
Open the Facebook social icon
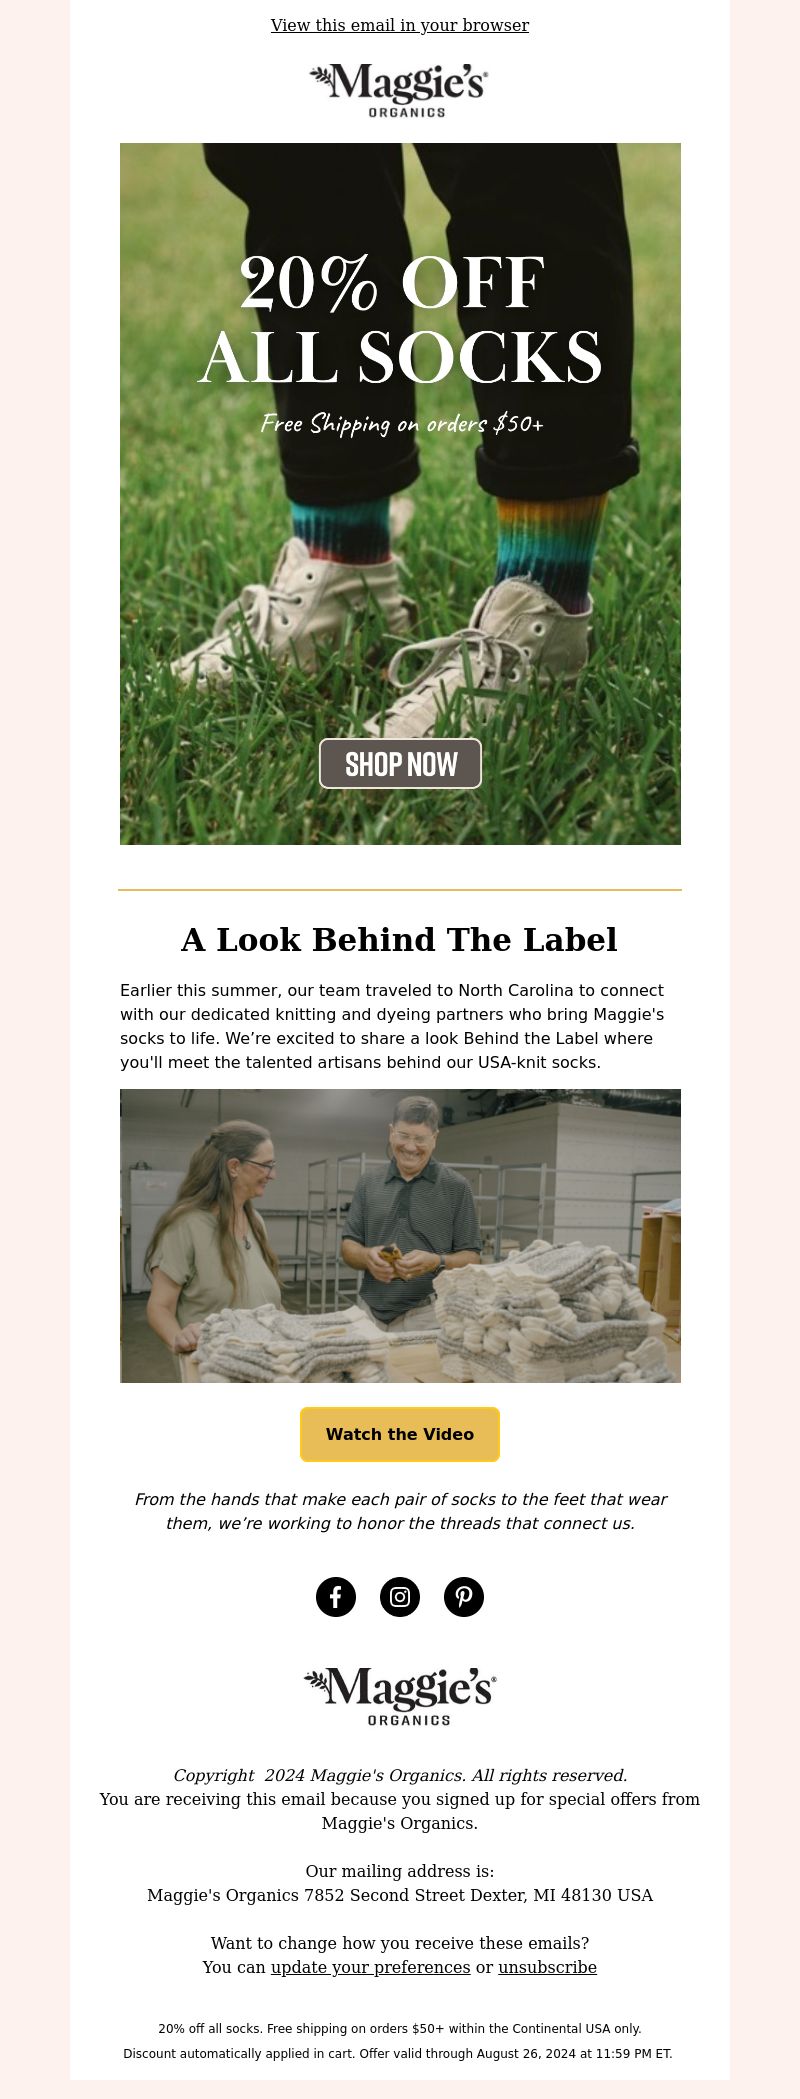336,1597
